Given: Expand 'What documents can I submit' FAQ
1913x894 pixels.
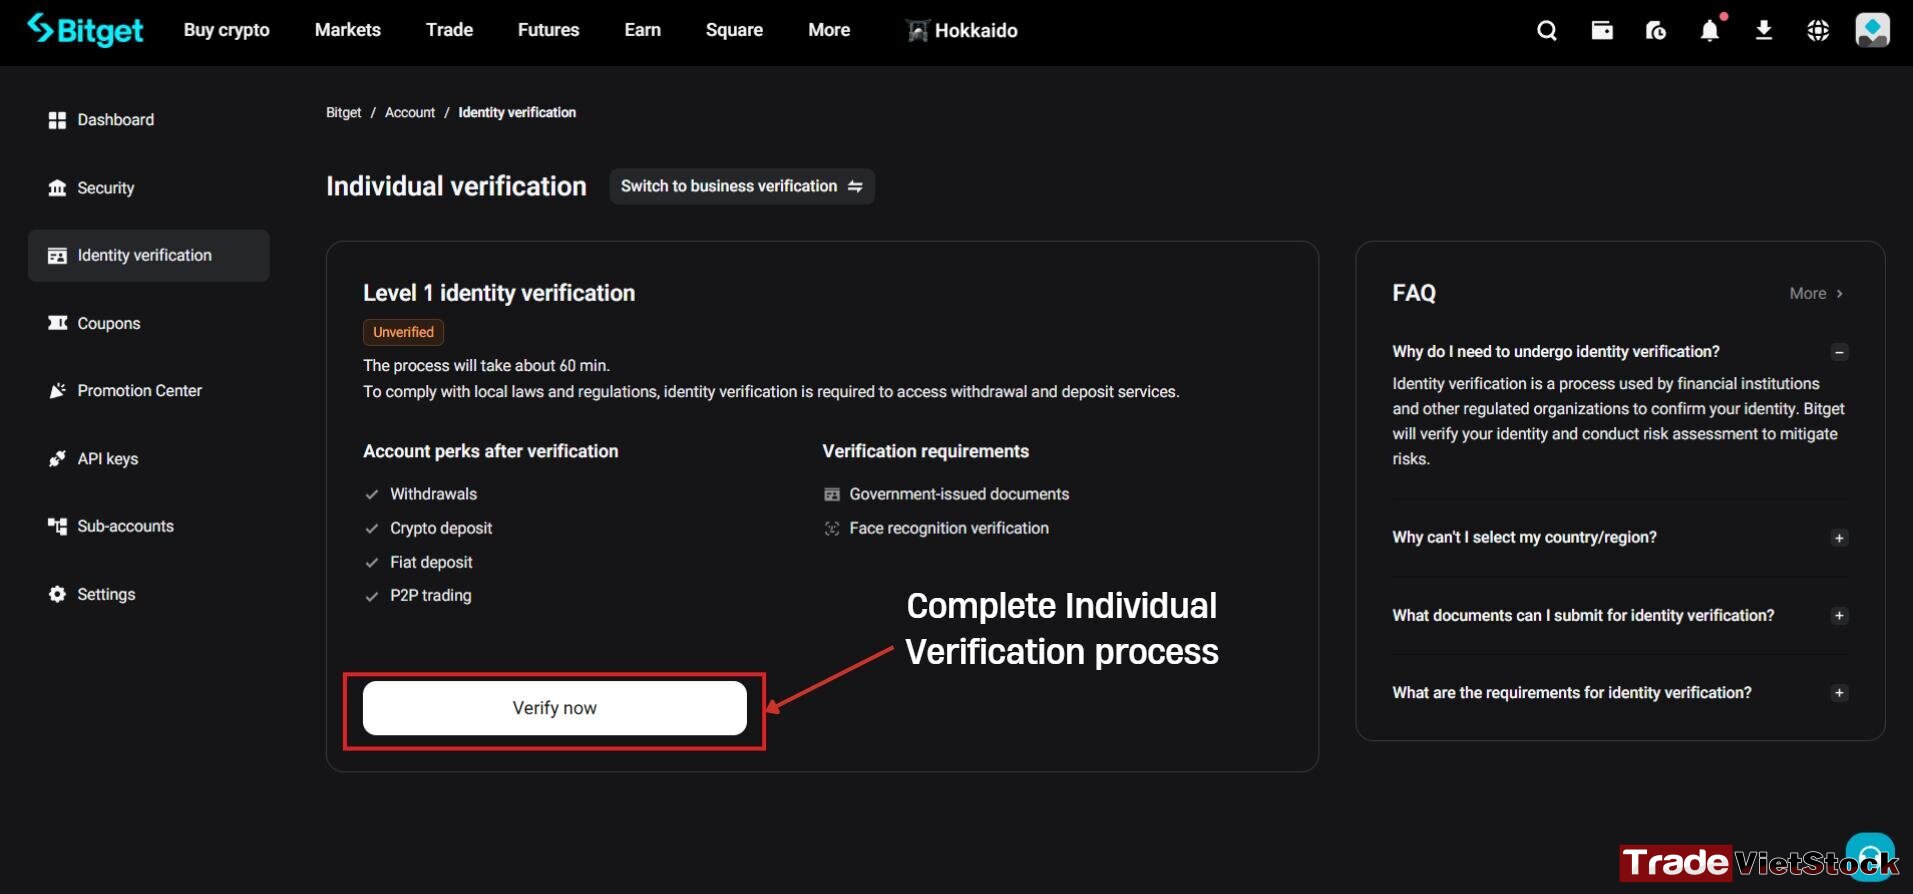Looking at the screenshot, I should point(1839,616).
